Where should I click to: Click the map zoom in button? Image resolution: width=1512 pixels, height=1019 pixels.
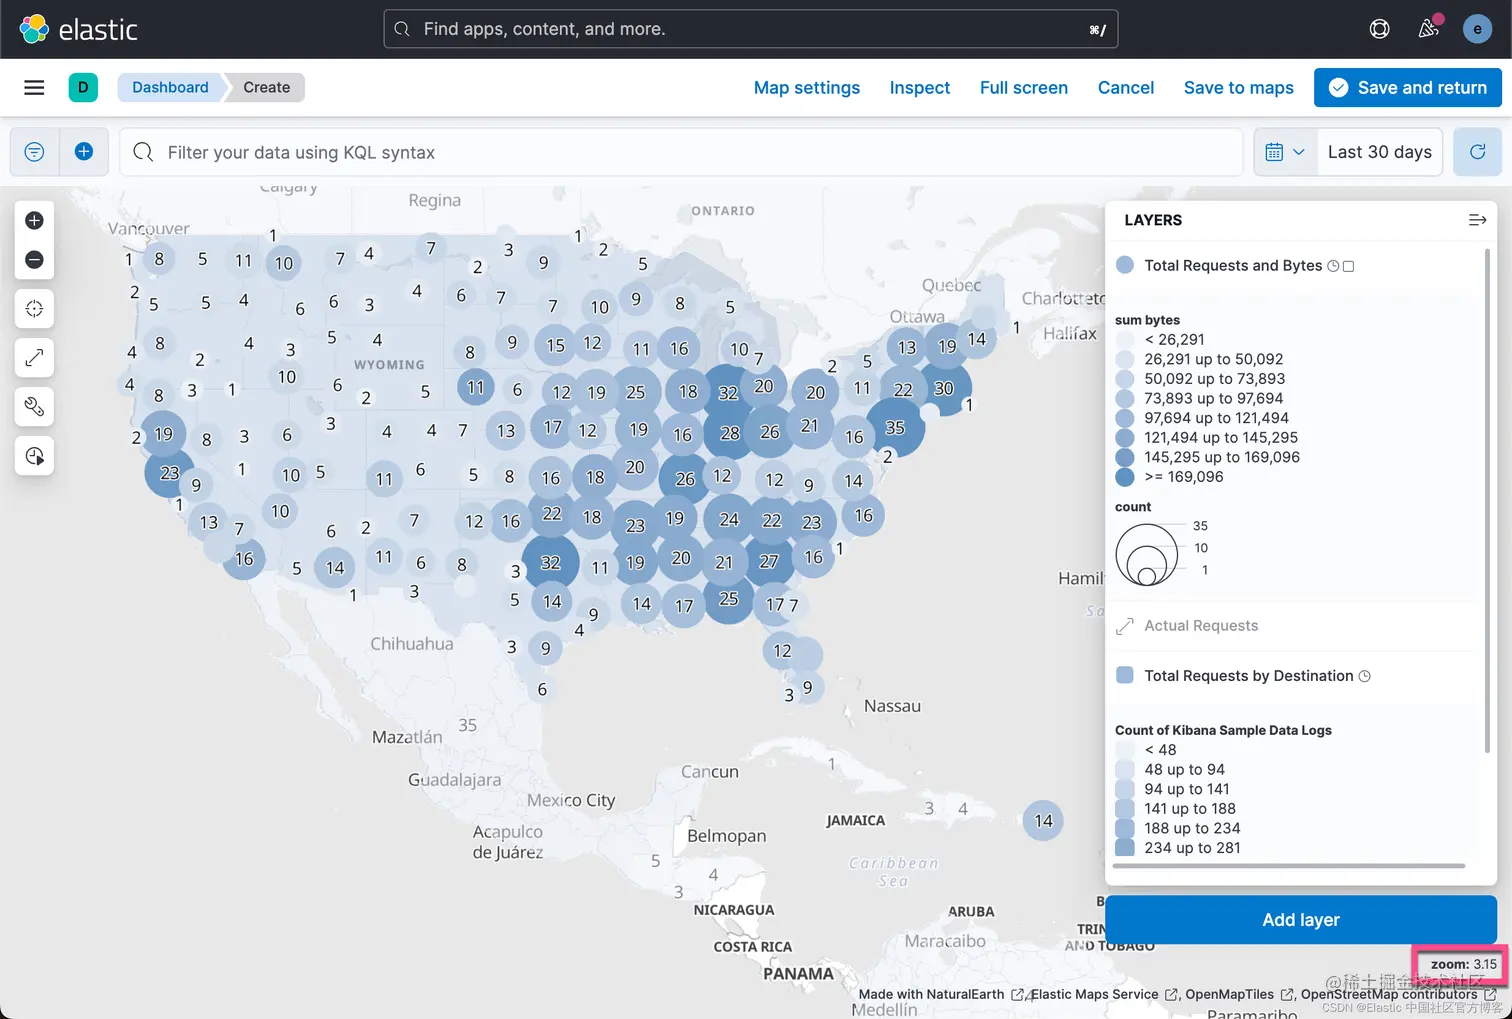pyautogui.click(x=34, y=220)
